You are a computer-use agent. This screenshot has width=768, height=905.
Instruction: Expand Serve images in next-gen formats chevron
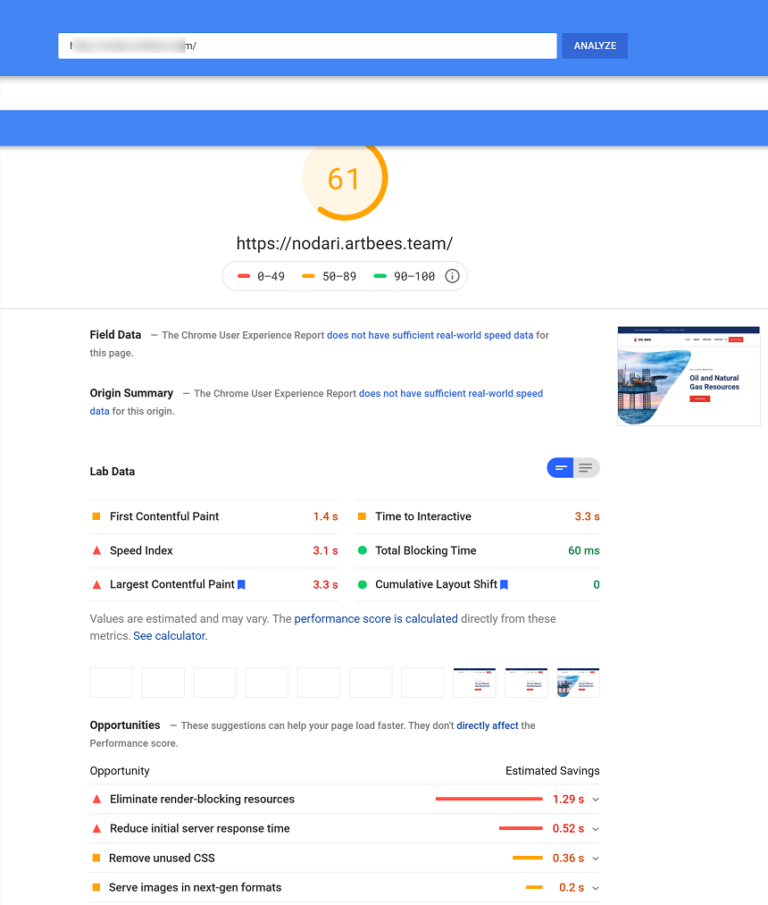[596, 888]
